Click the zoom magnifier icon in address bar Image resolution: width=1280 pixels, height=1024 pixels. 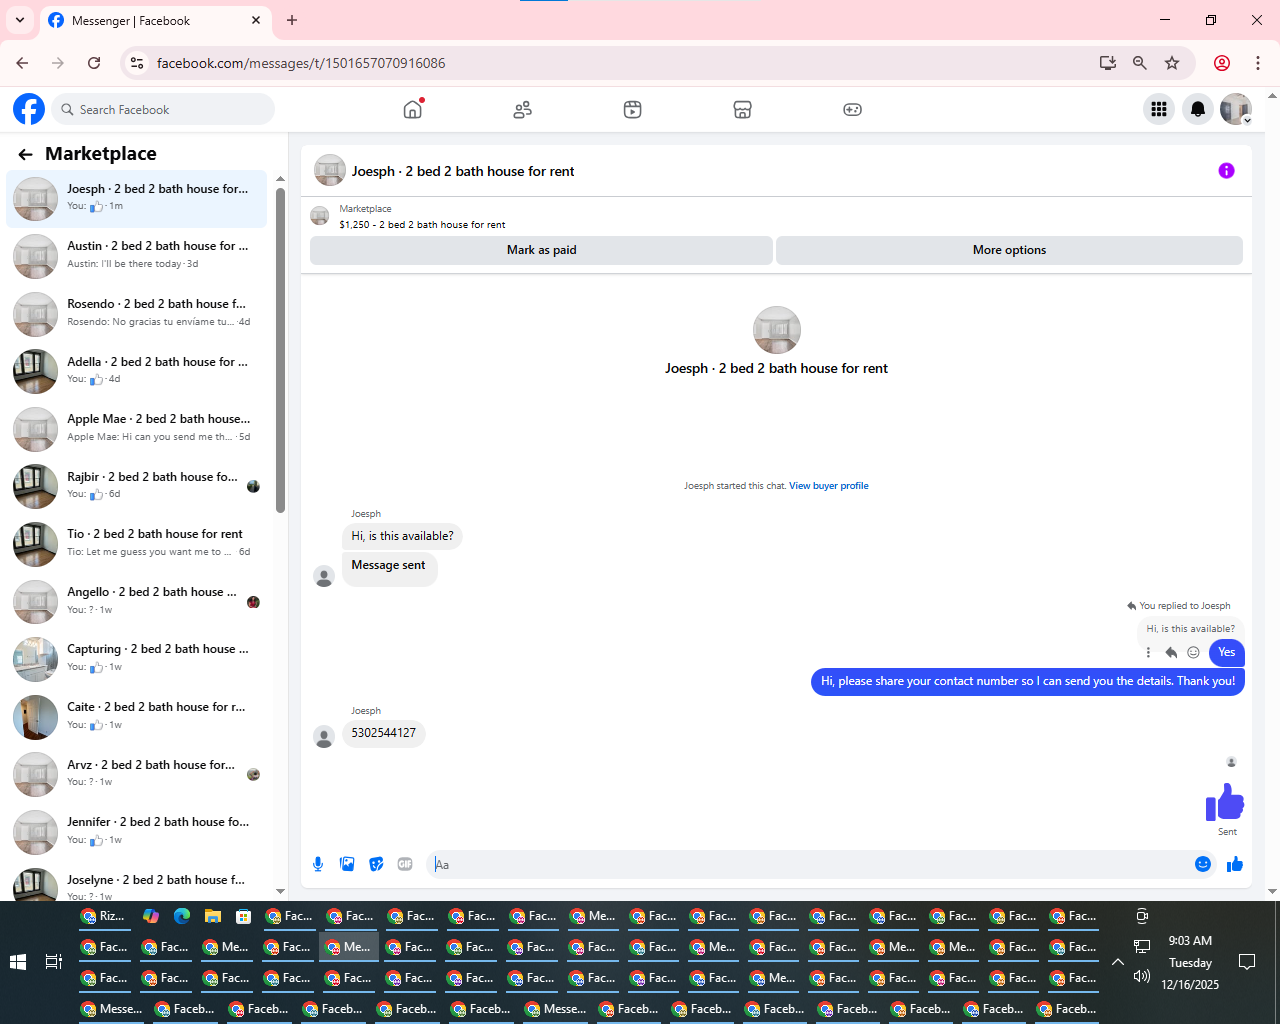point(1140,63)
